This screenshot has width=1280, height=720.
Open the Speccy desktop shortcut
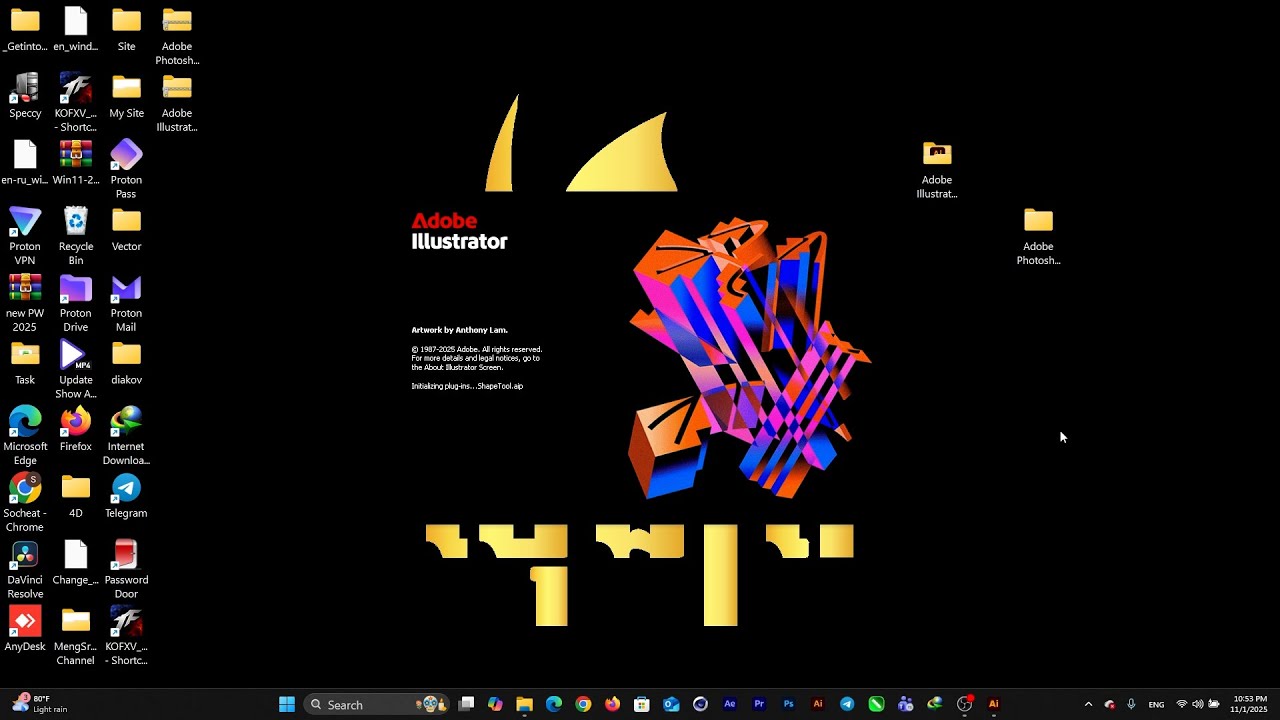click(25, 96)
